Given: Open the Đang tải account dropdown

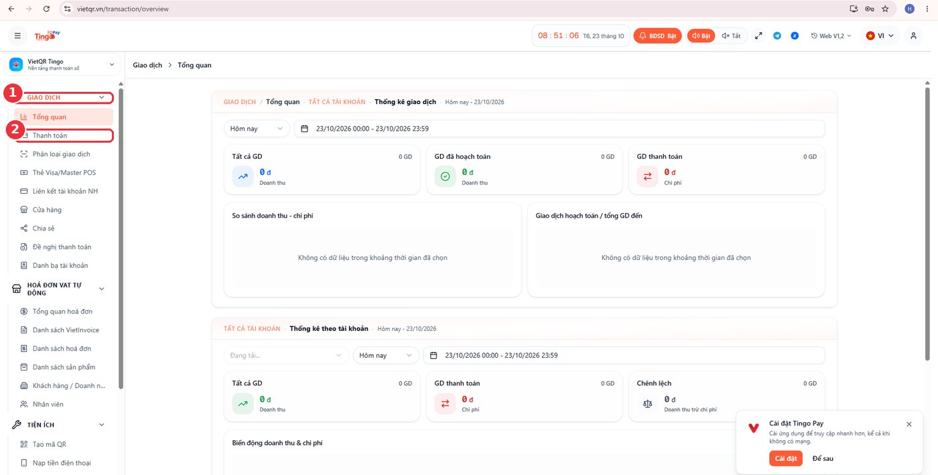Looking at the screenshot, I should click(286, 355).
